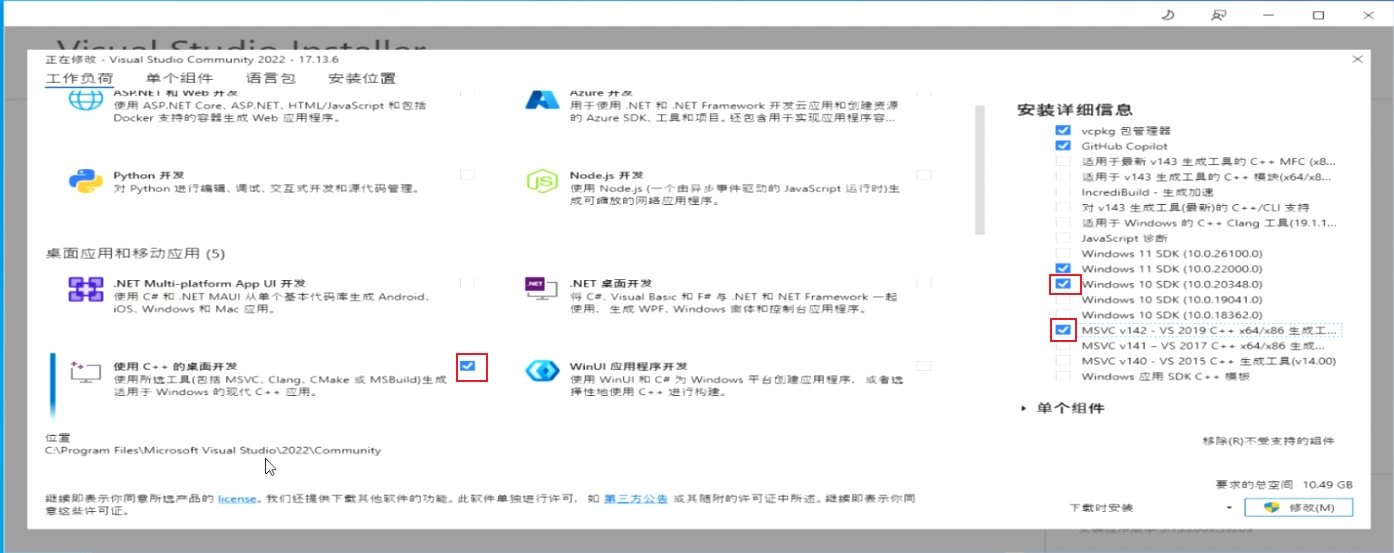Uncheck the 使用 C++ 的桌面开发 workload

coord(467,367)
